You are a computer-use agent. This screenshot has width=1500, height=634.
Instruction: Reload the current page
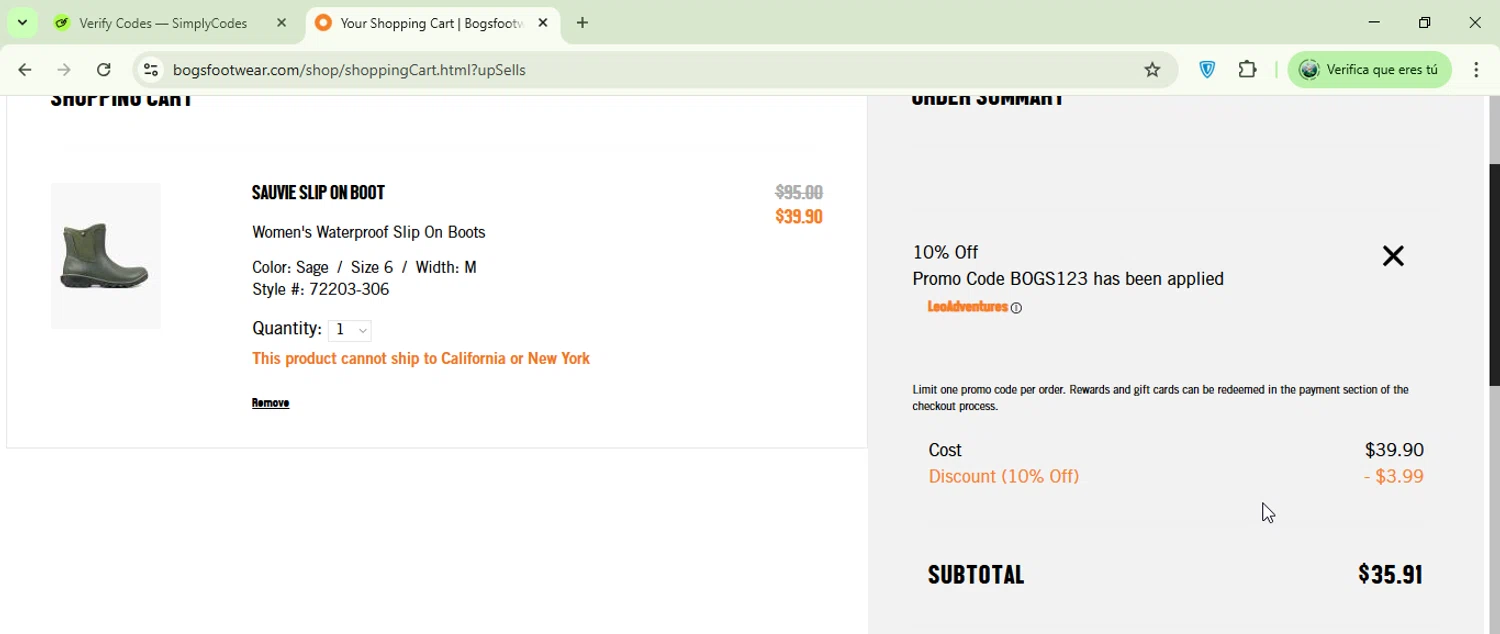point(104,70)
